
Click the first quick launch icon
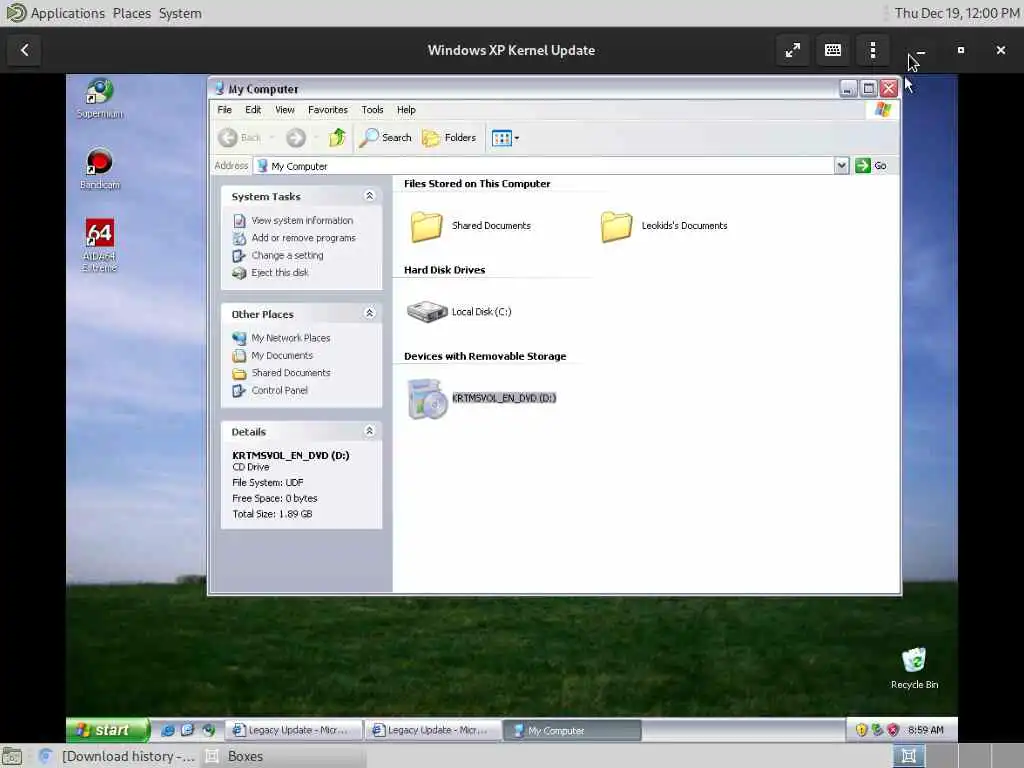click(168, 730)
